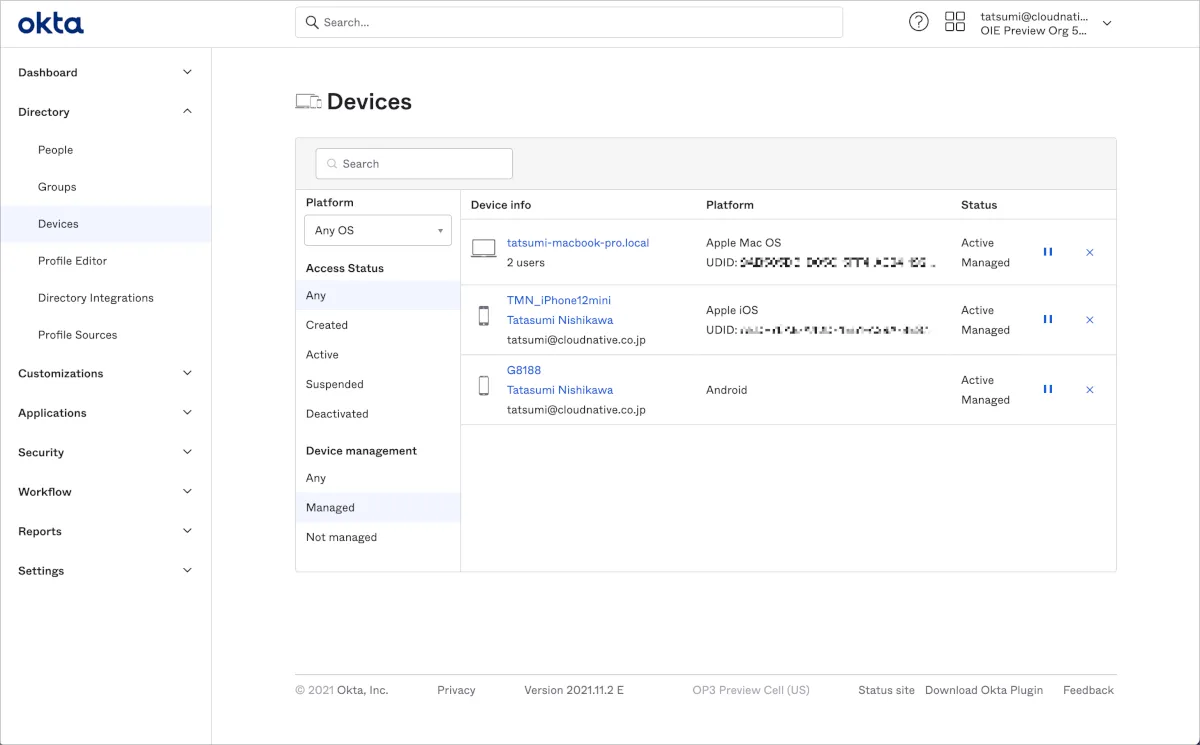Screen dimensions: 1200x745
Task: Suspend the tatsumi-macbook-pro.local device
Action: click(x=1048, y=252)
